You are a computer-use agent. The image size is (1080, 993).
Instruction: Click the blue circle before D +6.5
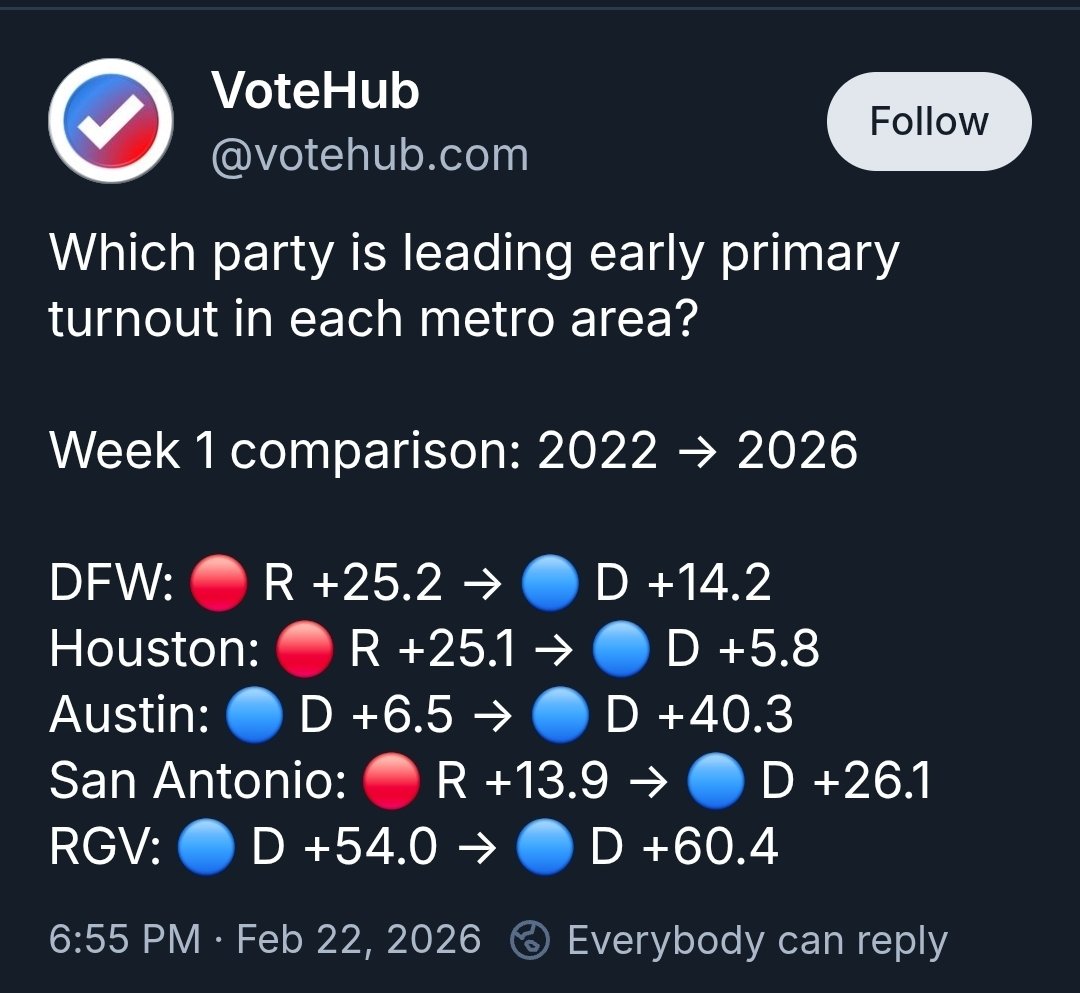[x=254, y=716]
